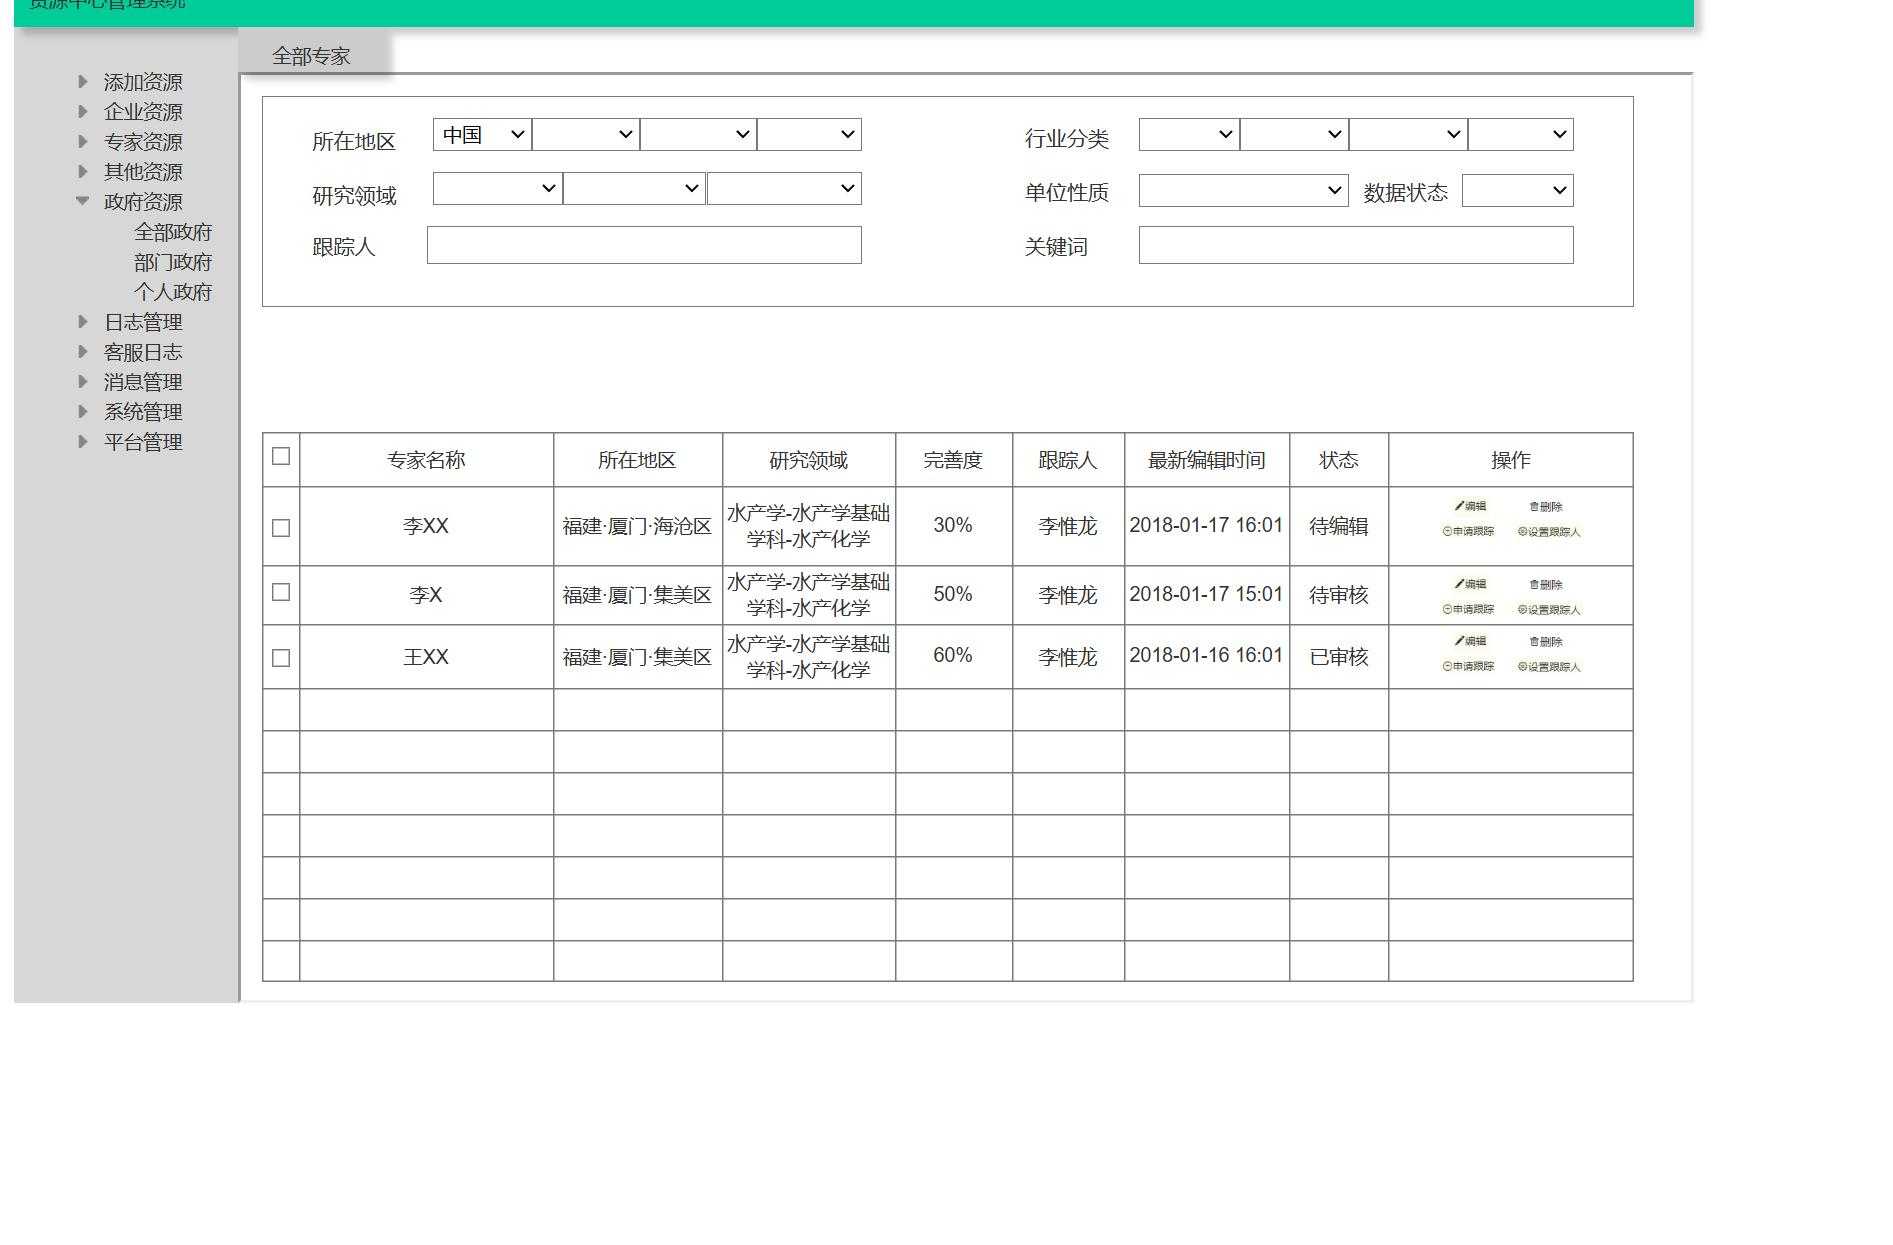Select 专家资源 in the left sidebar
Image resolution: width=1893 pixels, height=1245 pixels.
tap(142, 142)
